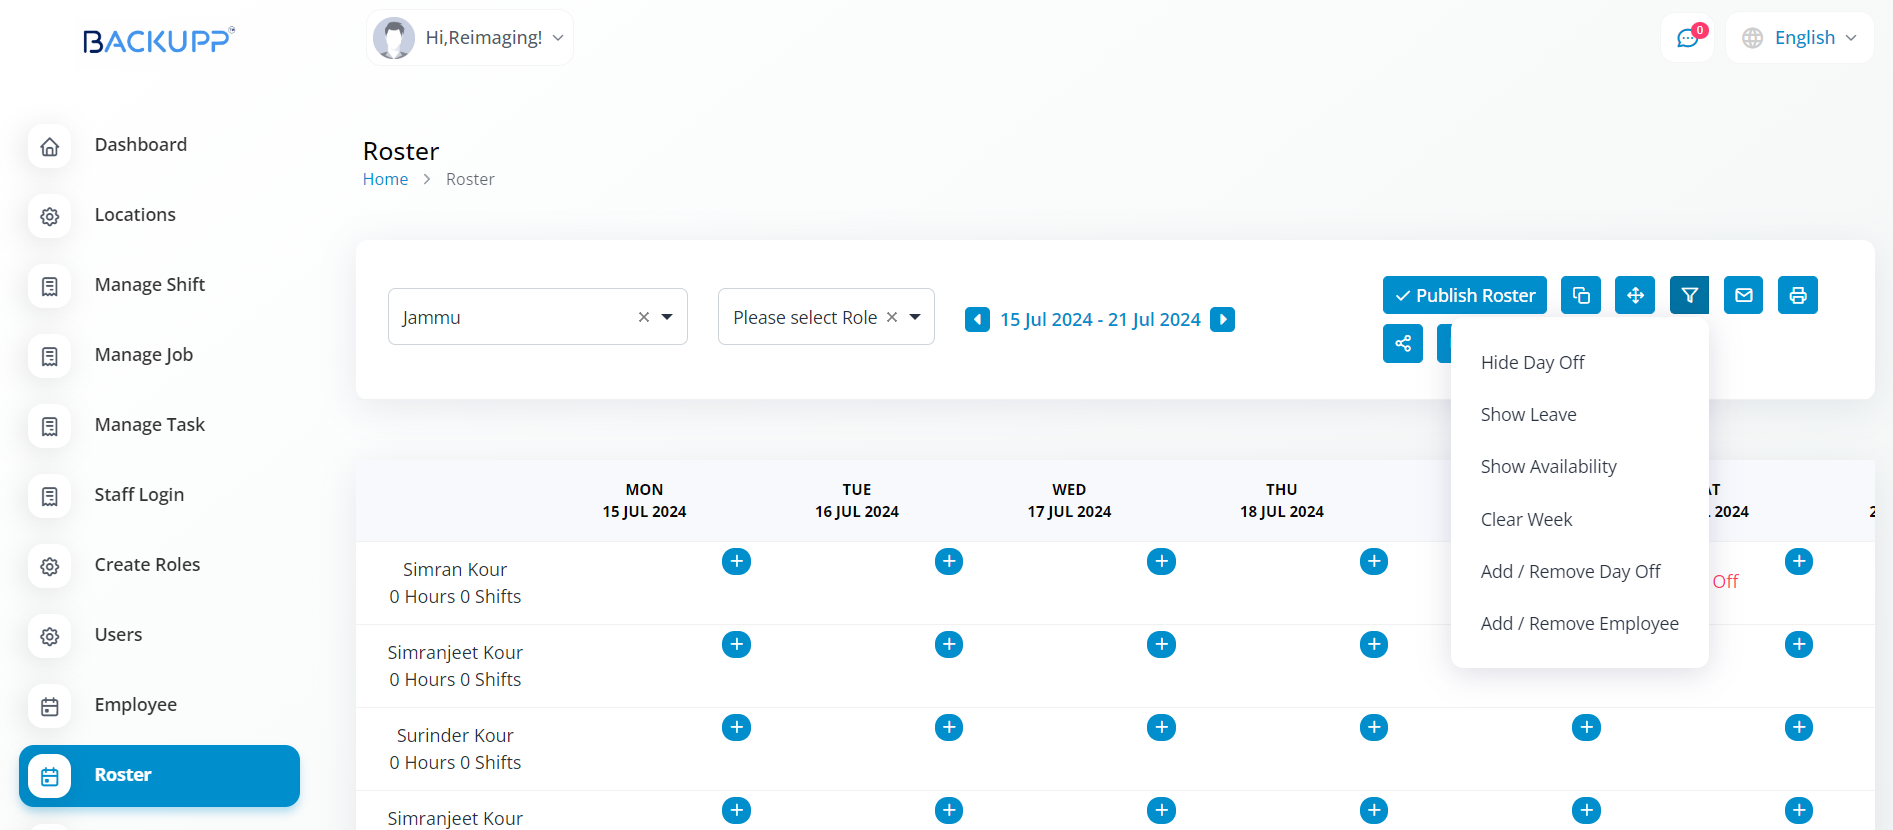Viewport: 1893px width, 830px height.
Task: Open the Please select Role dropdown
Action: pos(914,317)
